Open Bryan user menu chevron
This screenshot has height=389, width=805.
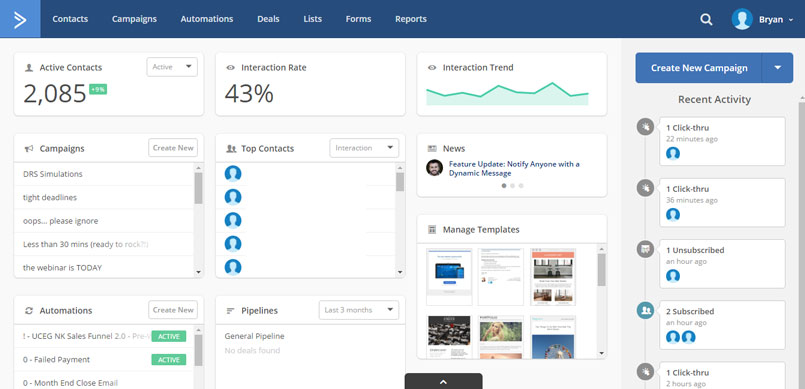click(x=791, y=20)
